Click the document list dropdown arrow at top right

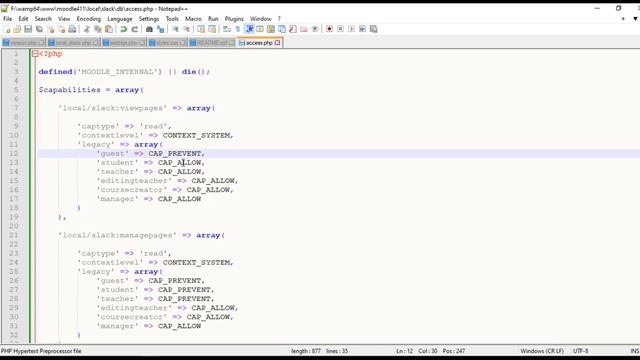635,19
